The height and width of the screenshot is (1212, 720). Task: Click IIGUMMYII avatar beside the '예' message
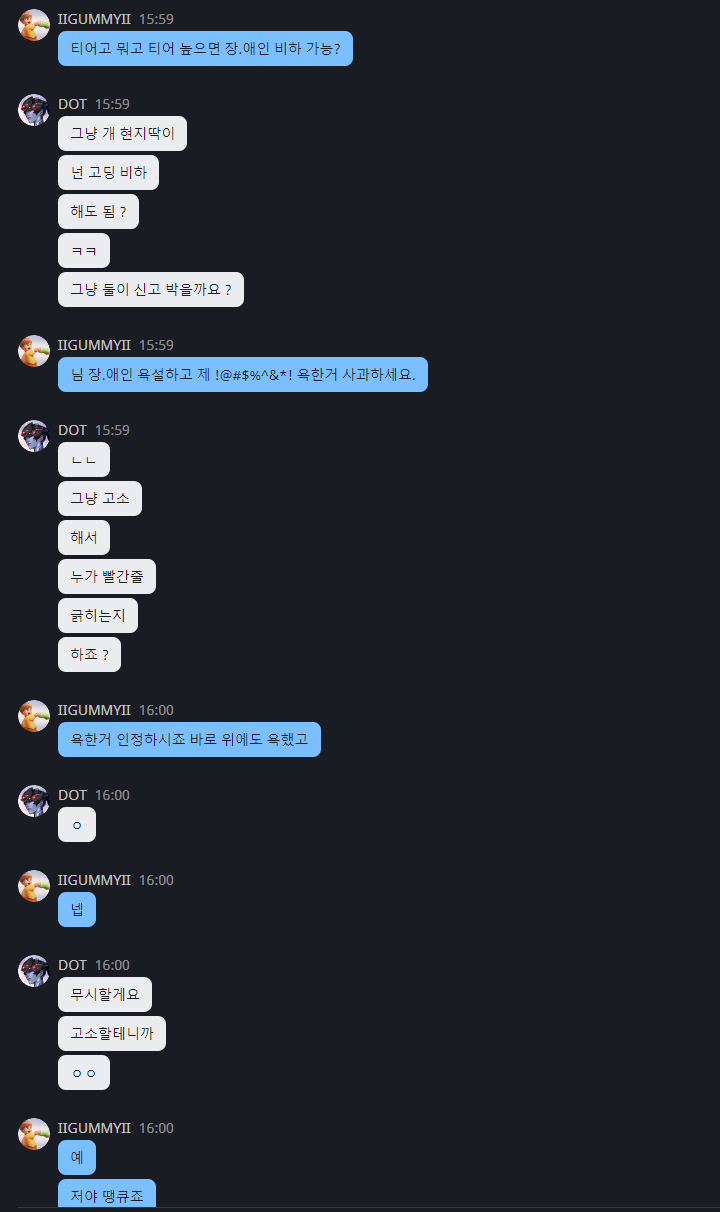[x=34, y=1134]
